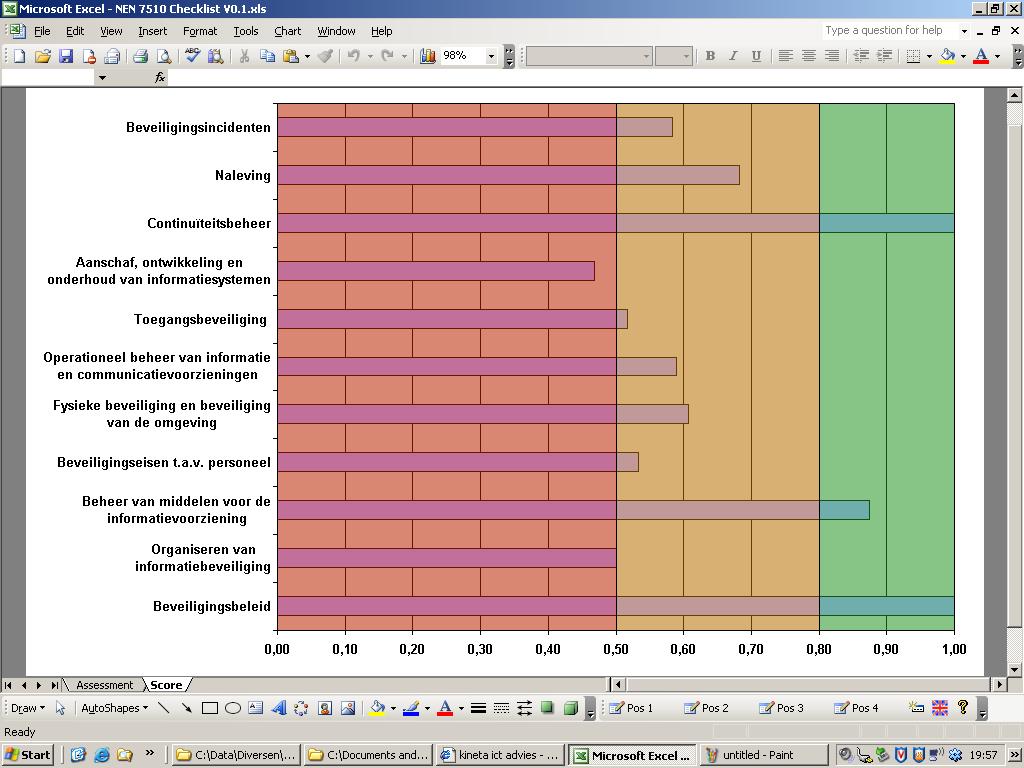Screen dimensions: 1024x768
Task: Click the Pos 1 toolbar button
Action: pos(631,708)
